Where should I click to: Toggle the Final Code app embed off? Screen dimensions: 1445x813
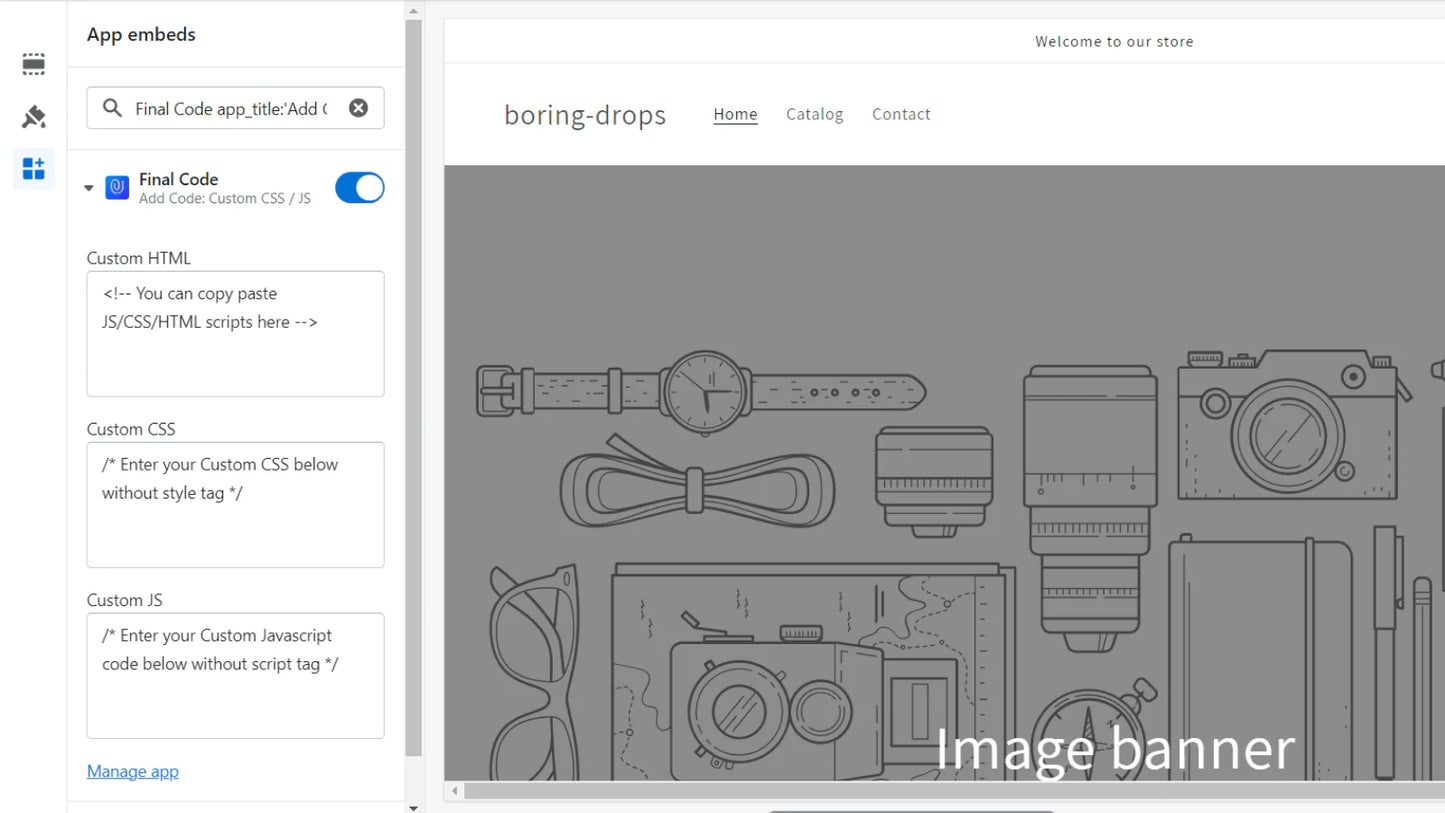tap(359, 188)
